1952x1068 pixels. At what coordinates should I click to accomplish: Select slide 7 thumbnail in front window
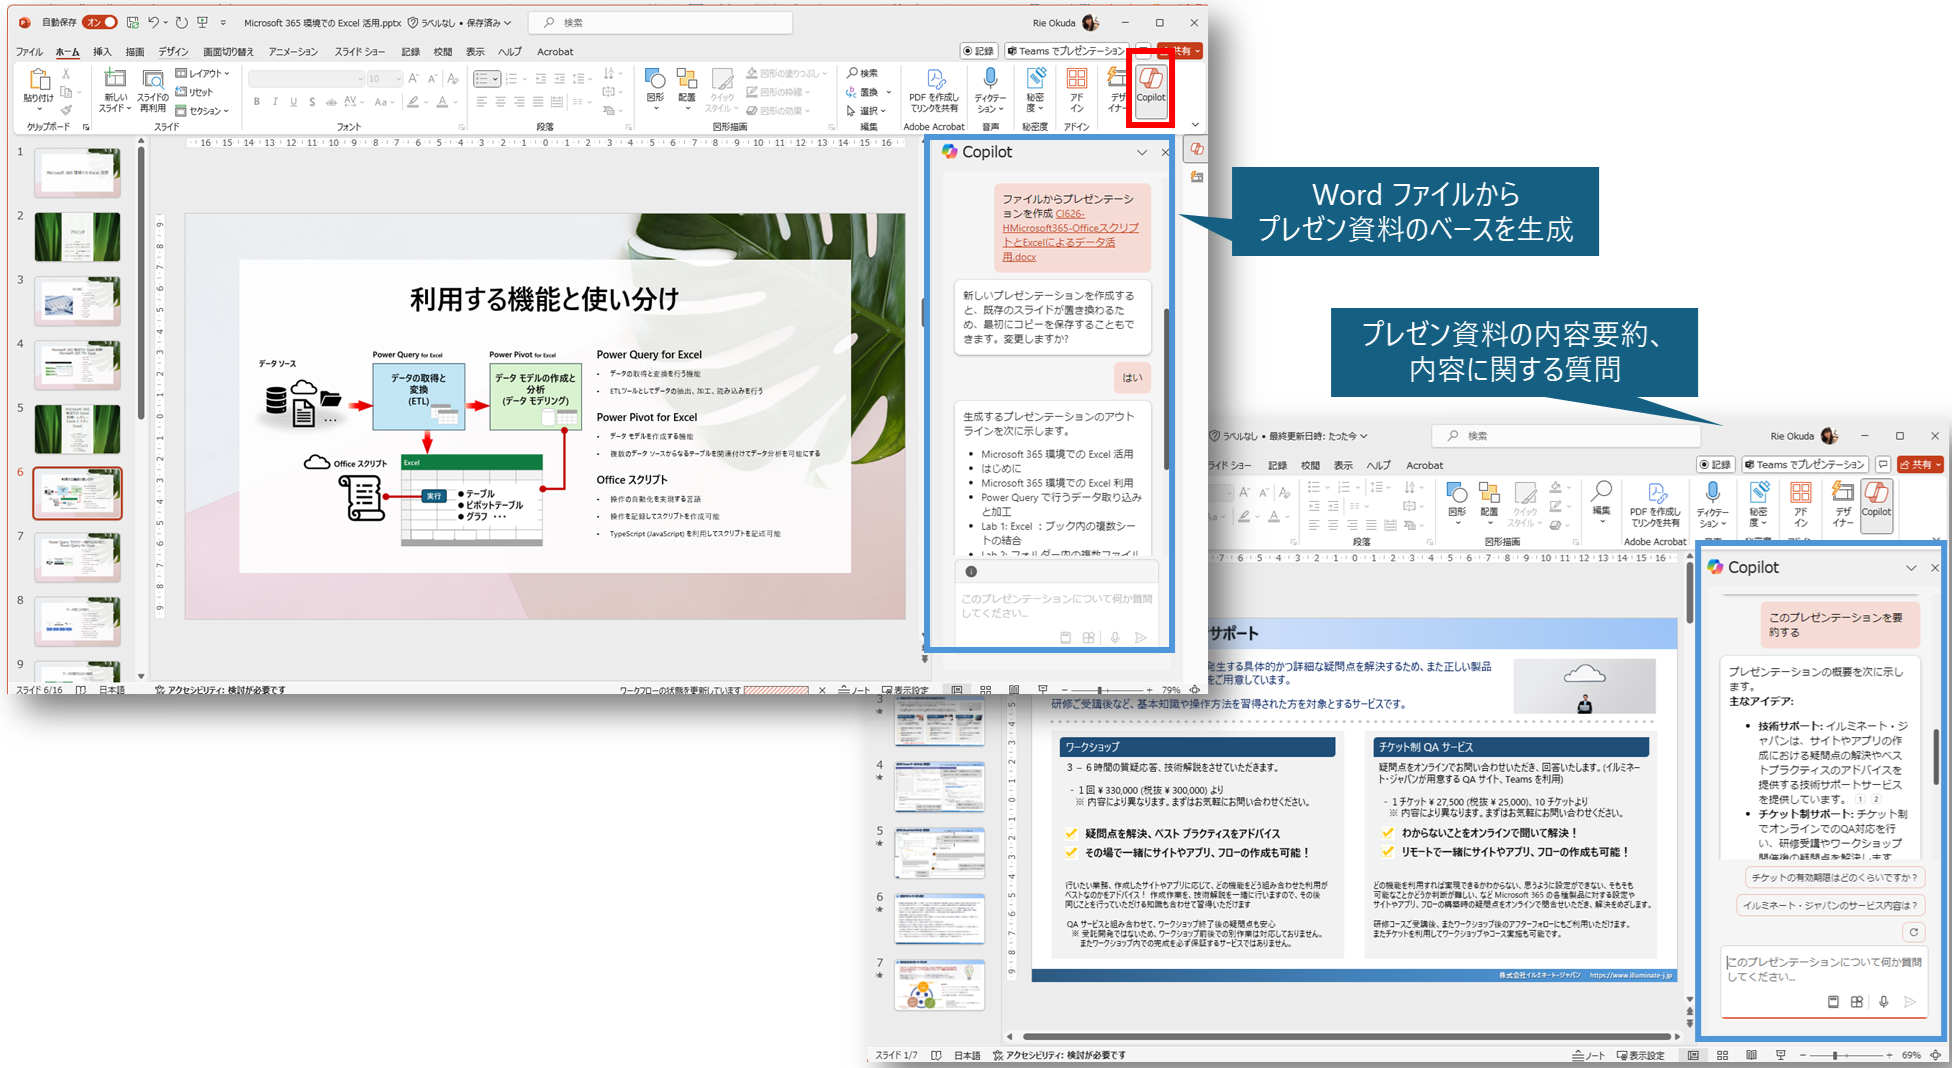pos(78,557)
